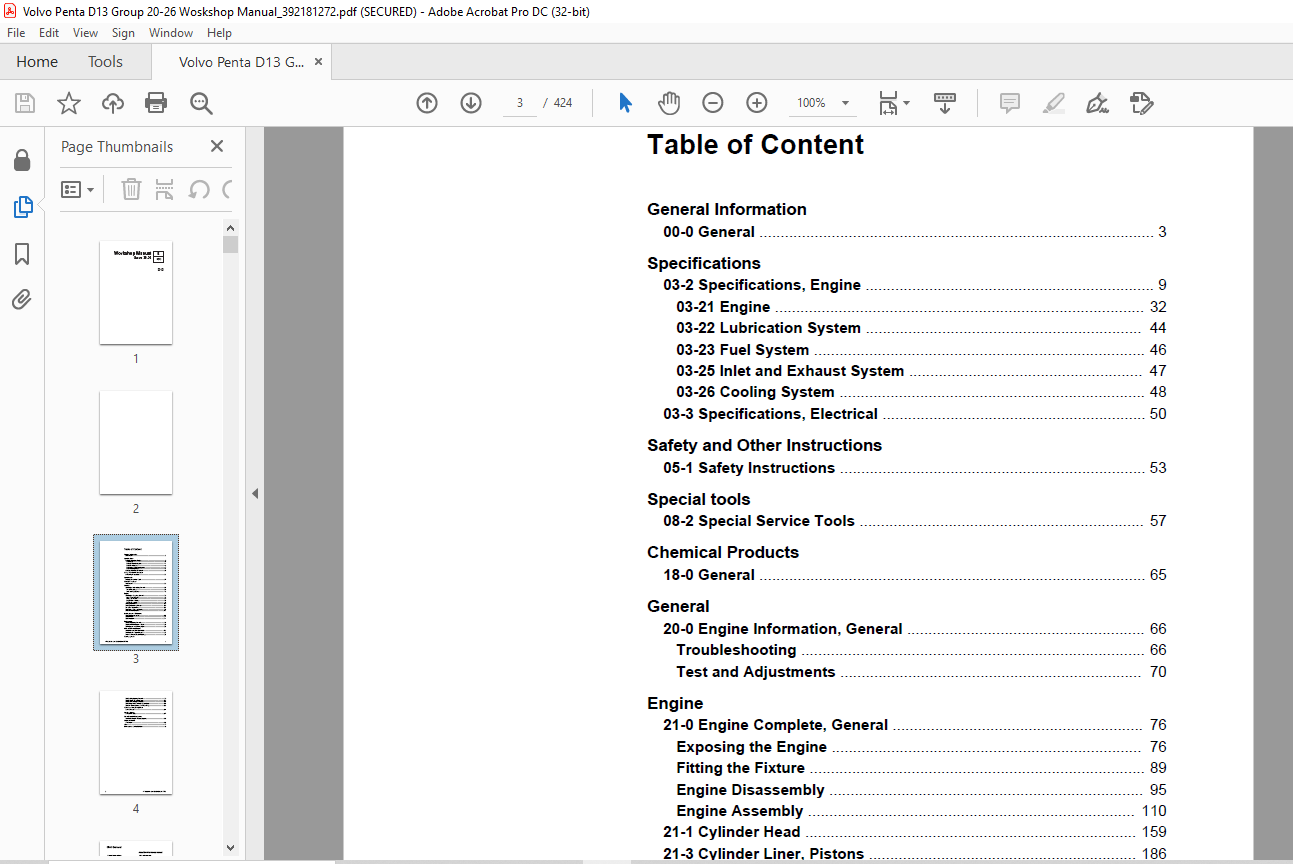The image size is (1293, 864).
Task: Open 08-2 Special Service Tools entry
Action: (915, 521)
